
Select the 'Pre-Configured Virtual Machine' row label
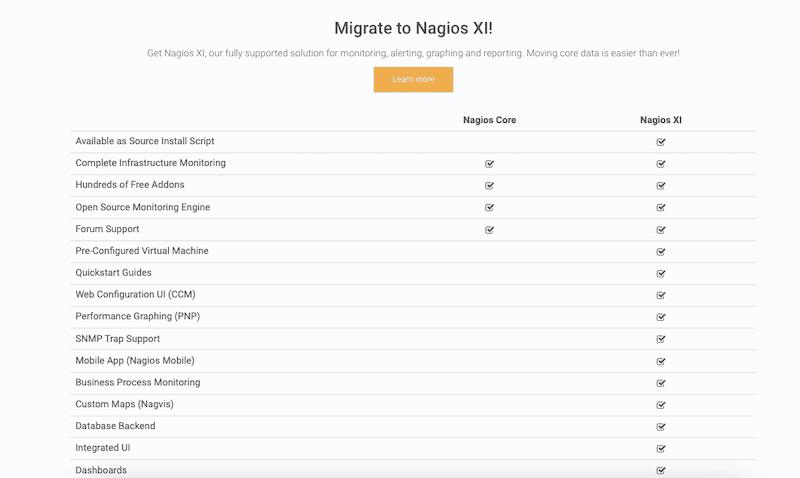pyautogui.click(x=142, y=251)
